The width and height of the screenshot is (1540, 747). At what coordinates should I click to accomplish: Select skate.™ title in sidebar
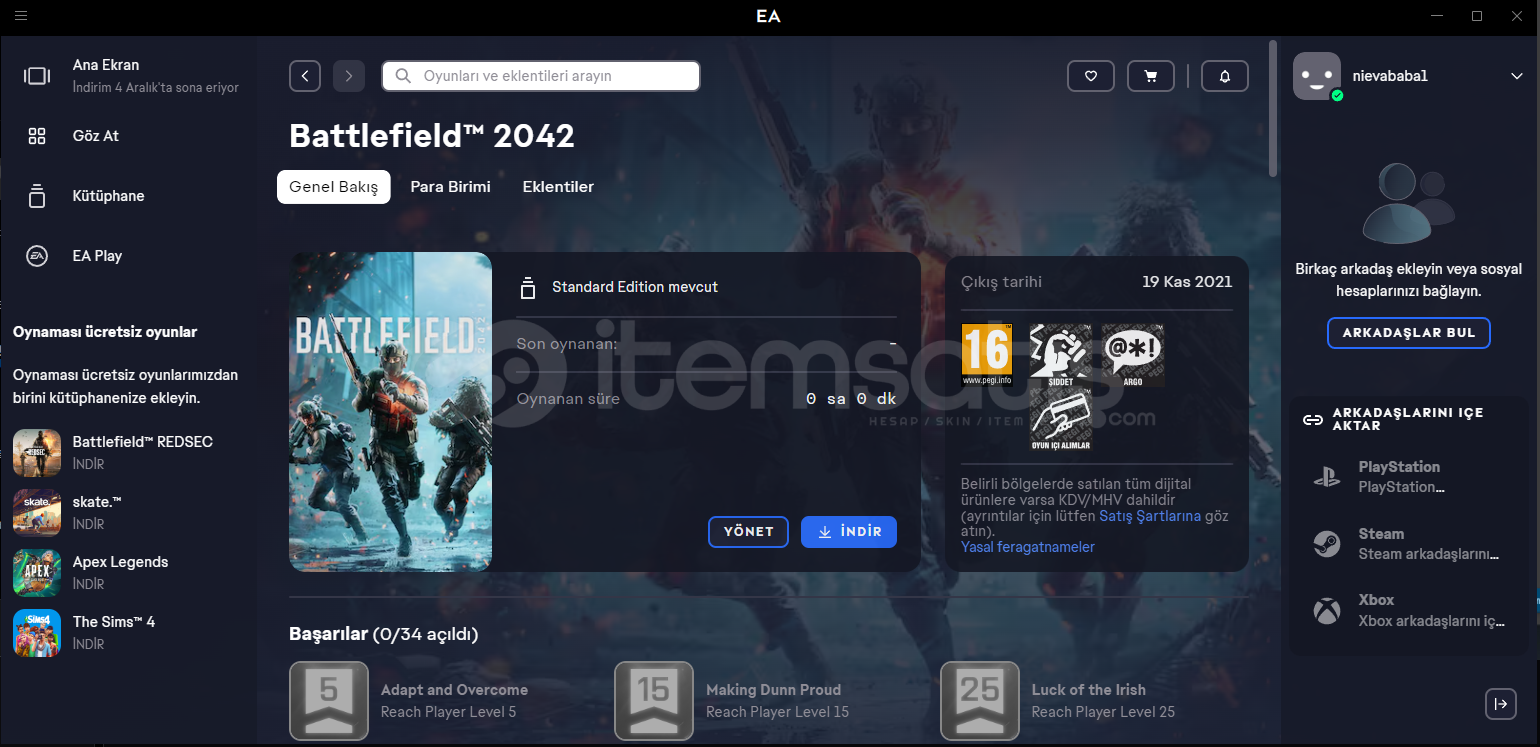coord(97,502)
